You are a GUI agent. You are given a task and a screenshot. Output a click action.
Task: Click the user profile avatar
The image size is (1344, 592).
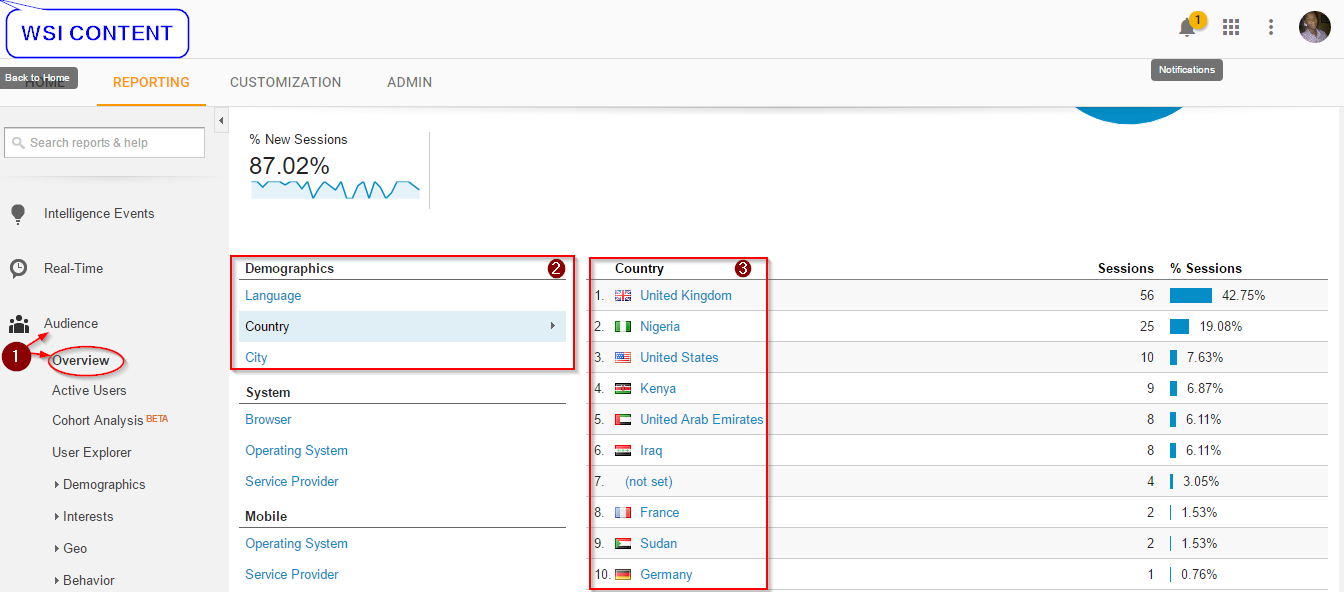pyautogui.click(x=1314, y=27)
